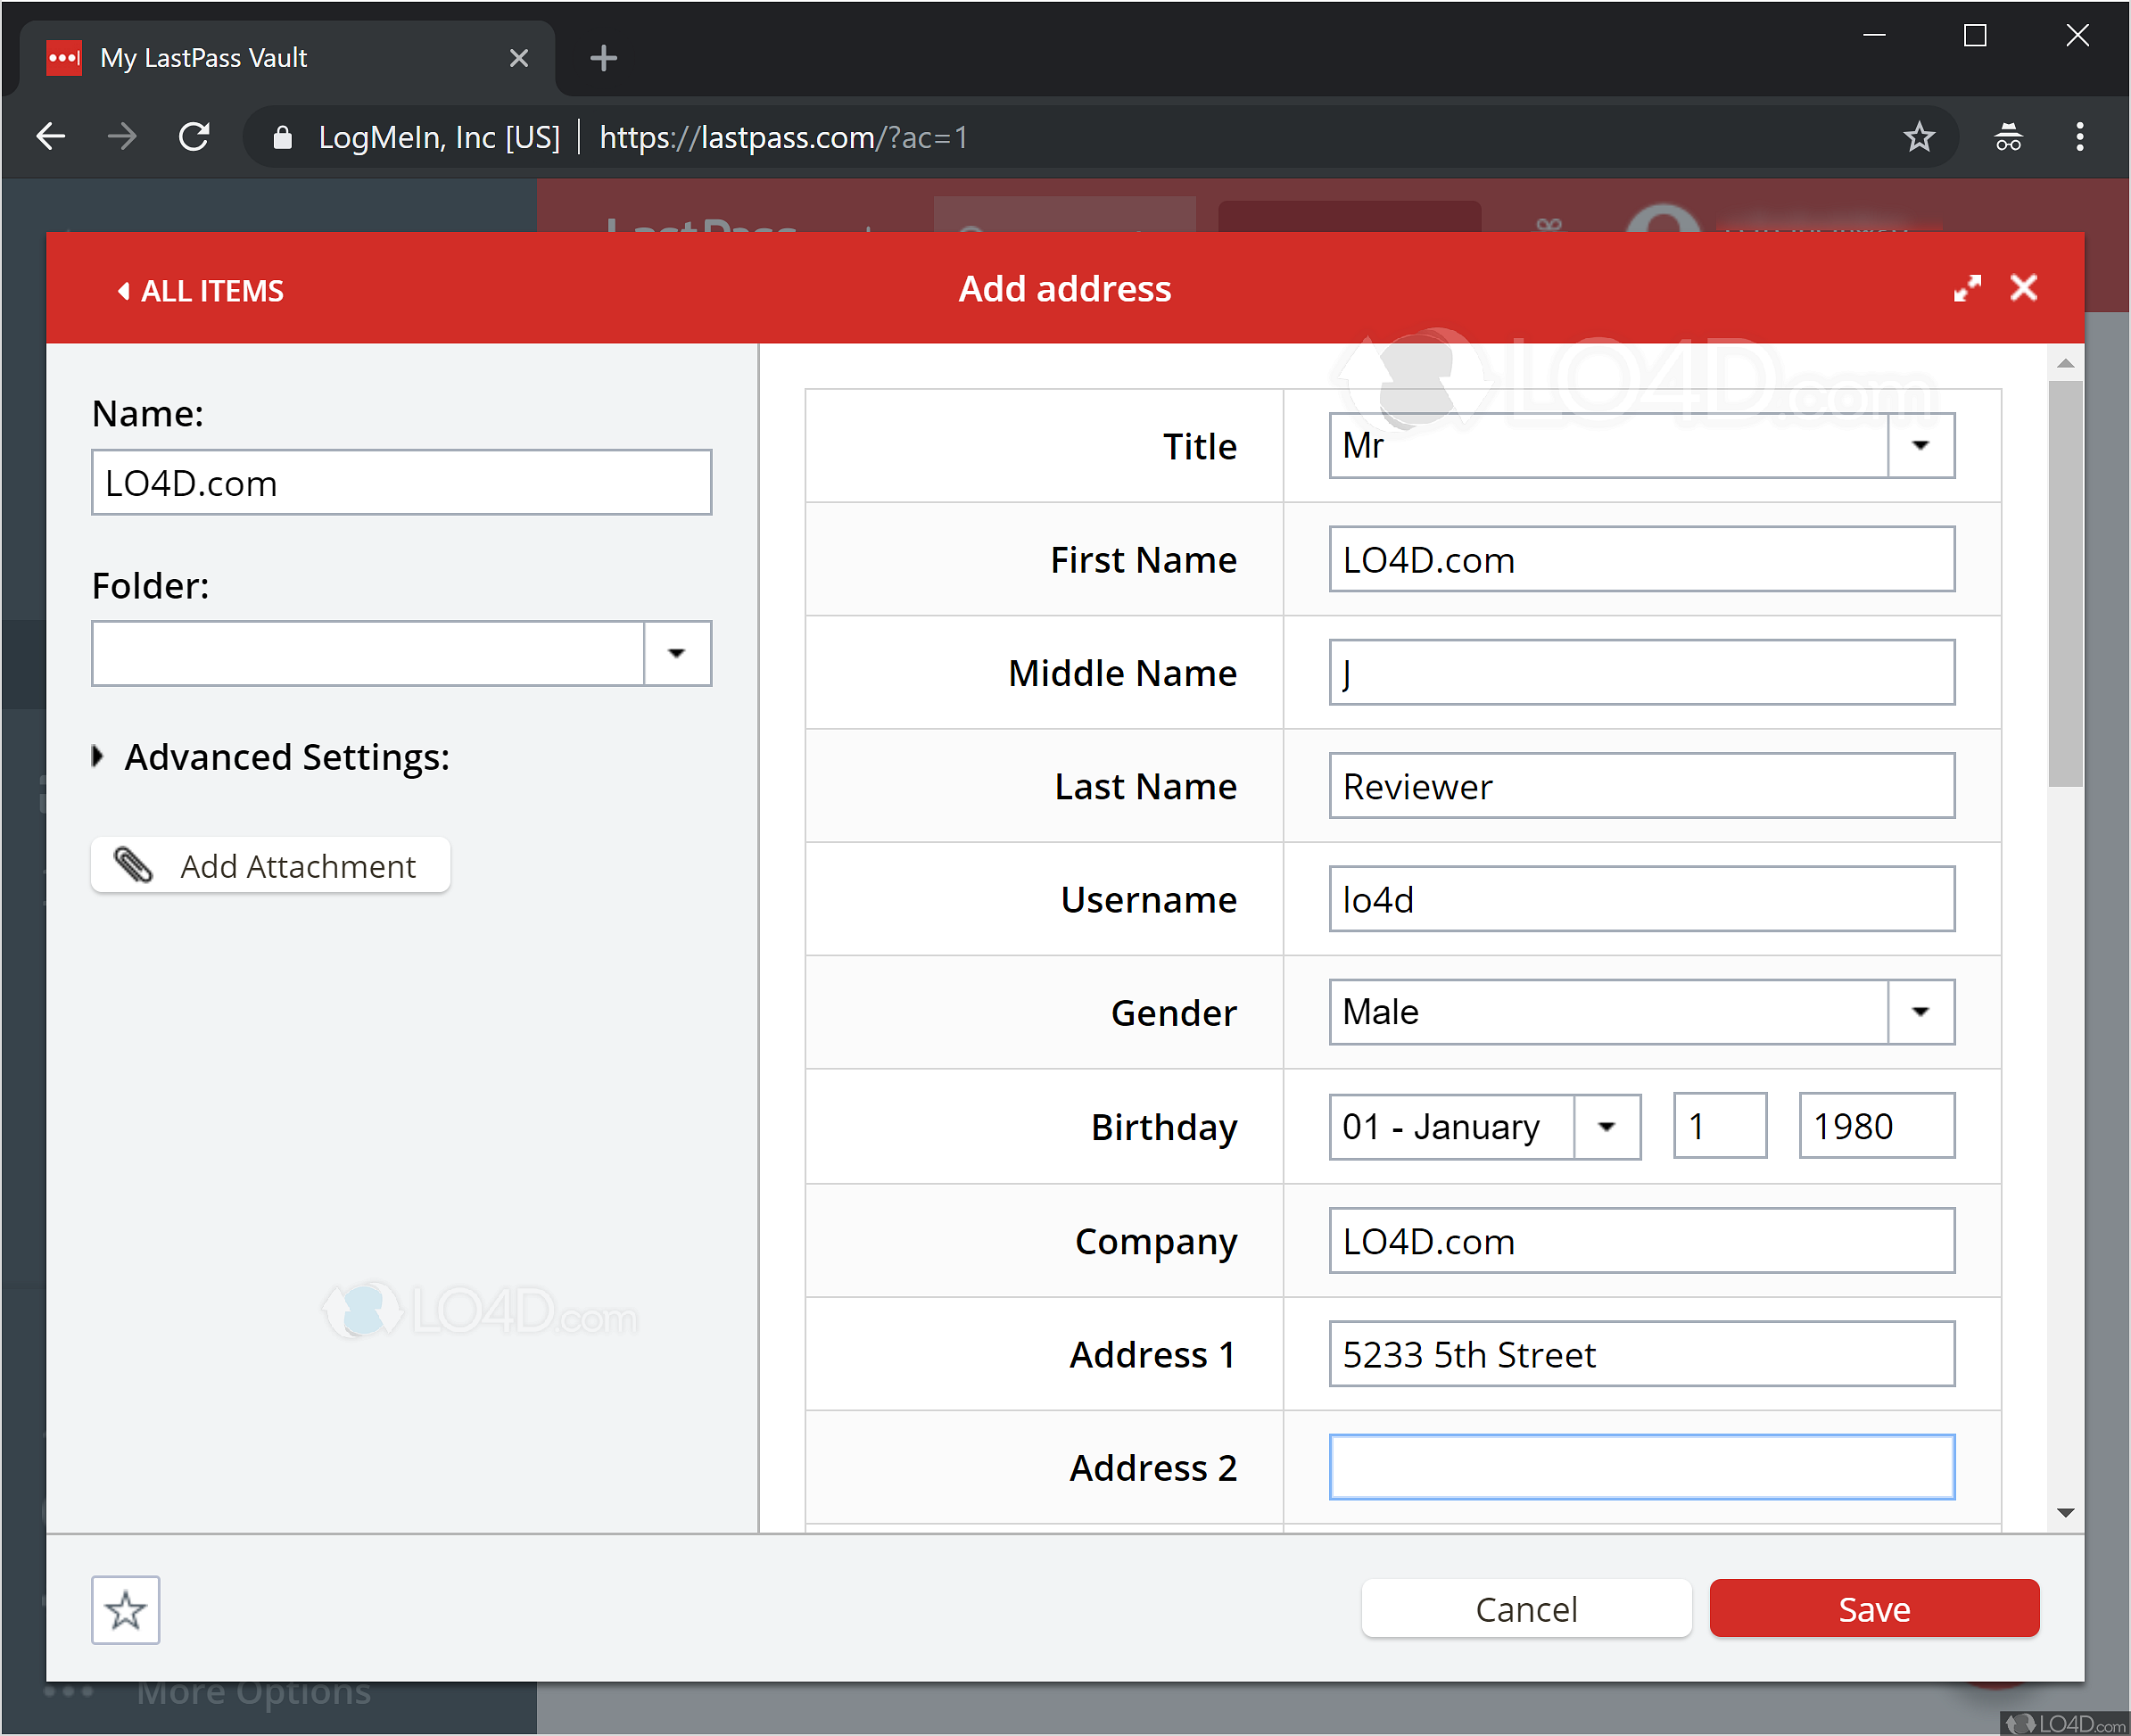This screenshot has width=2131, height=1736.
Task: Click the paperclip Add Attachment icon
Action: [x=133, y=864]
